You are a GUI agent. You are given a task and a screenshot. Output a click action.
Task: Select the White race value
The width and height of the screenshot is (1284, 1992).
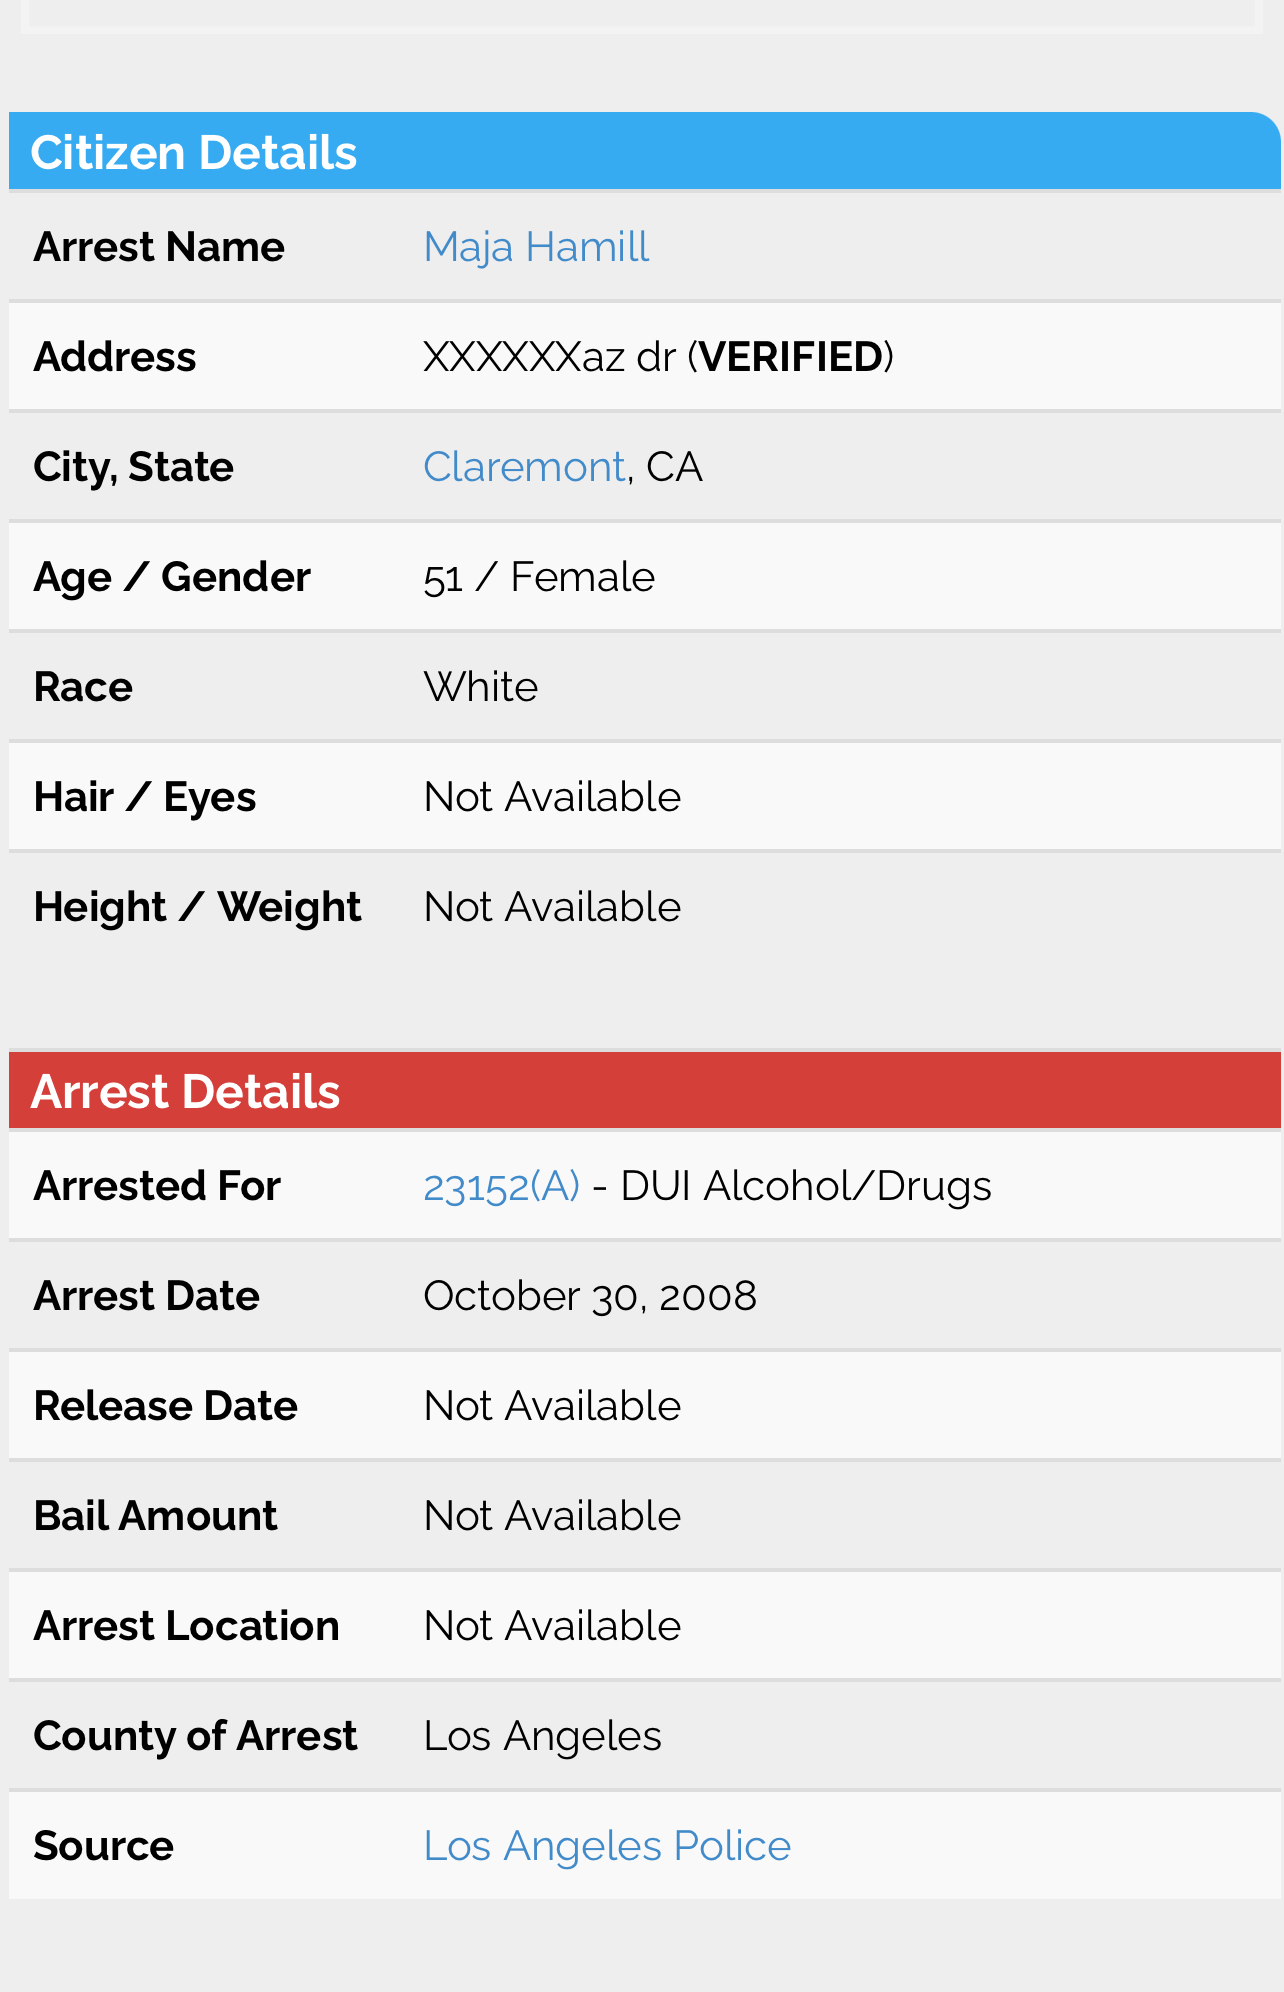481,687
